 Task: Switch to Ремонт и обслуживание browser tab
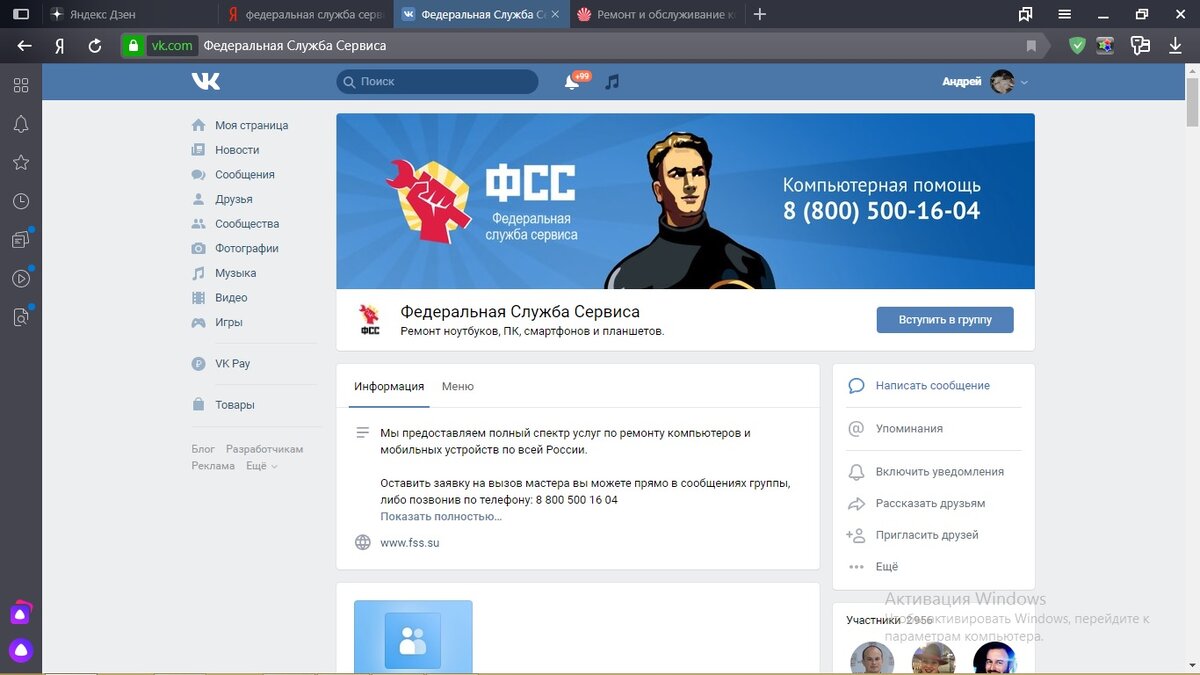658,15
